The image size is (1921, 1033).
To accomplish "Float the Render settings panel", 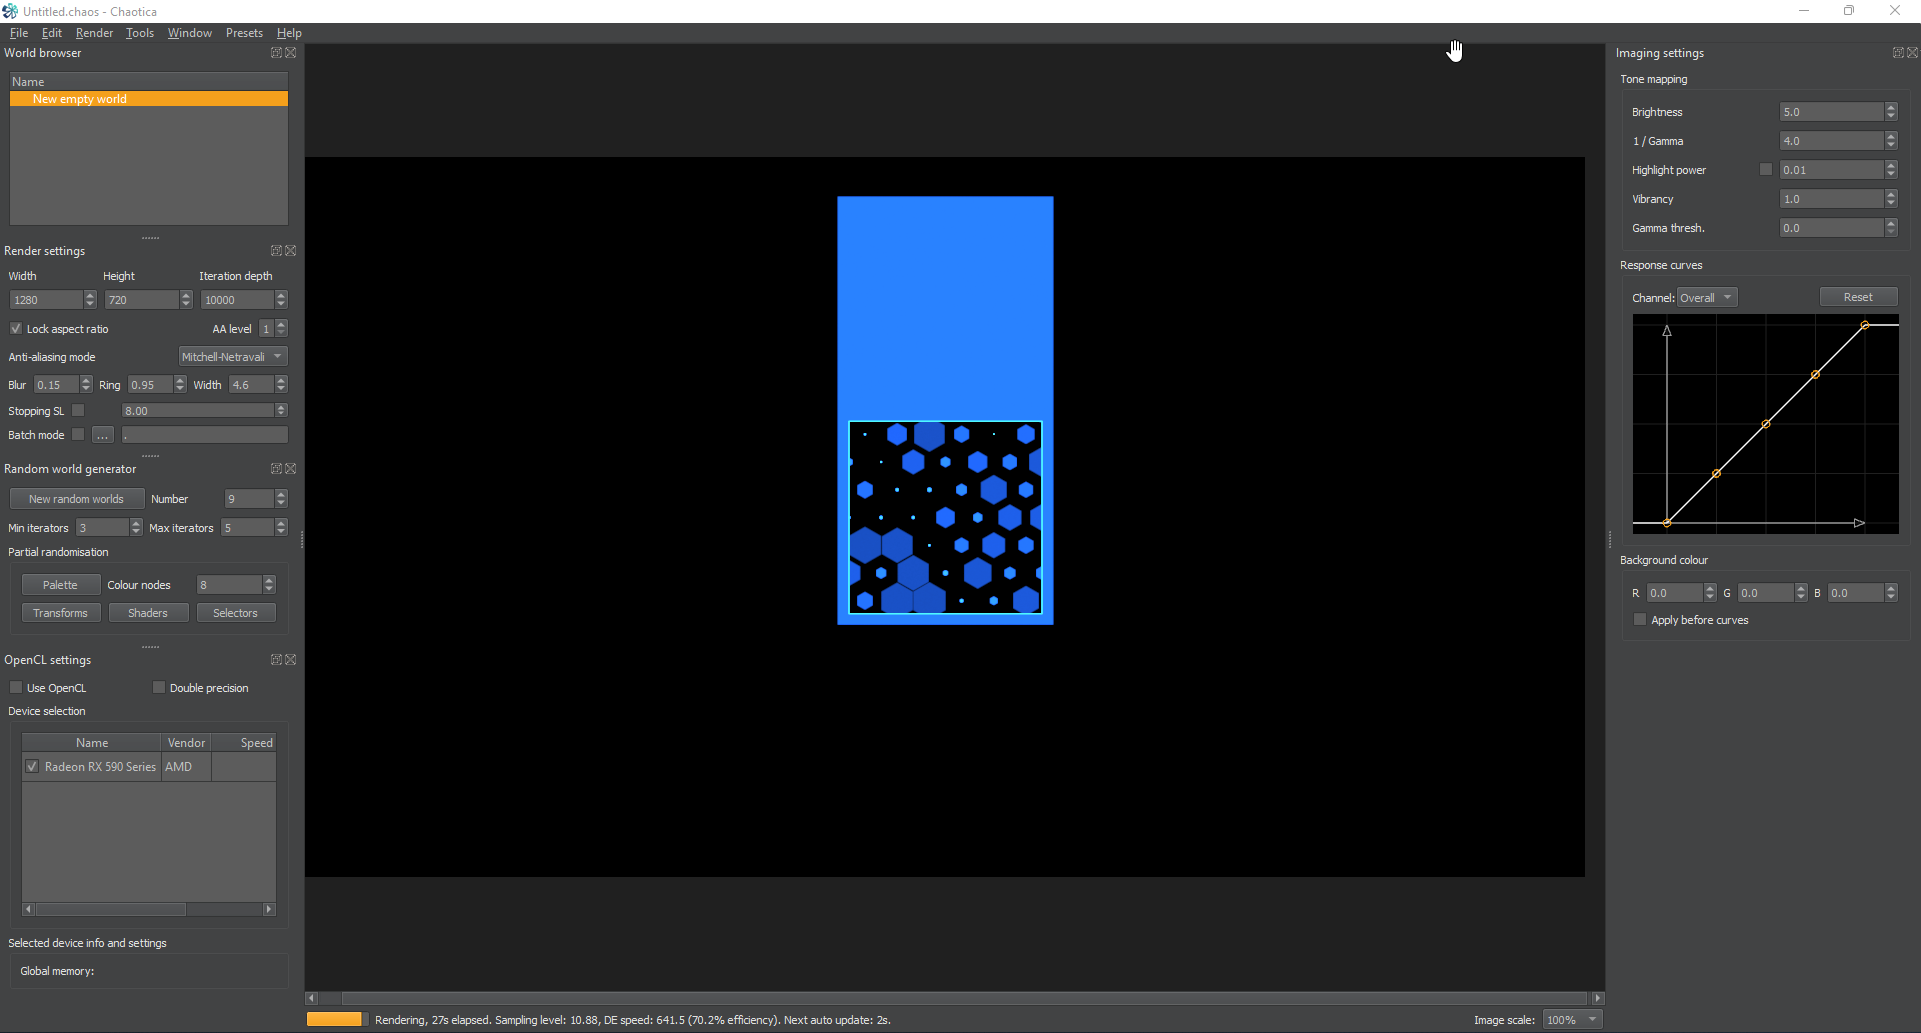I will (x=276, y=251).
